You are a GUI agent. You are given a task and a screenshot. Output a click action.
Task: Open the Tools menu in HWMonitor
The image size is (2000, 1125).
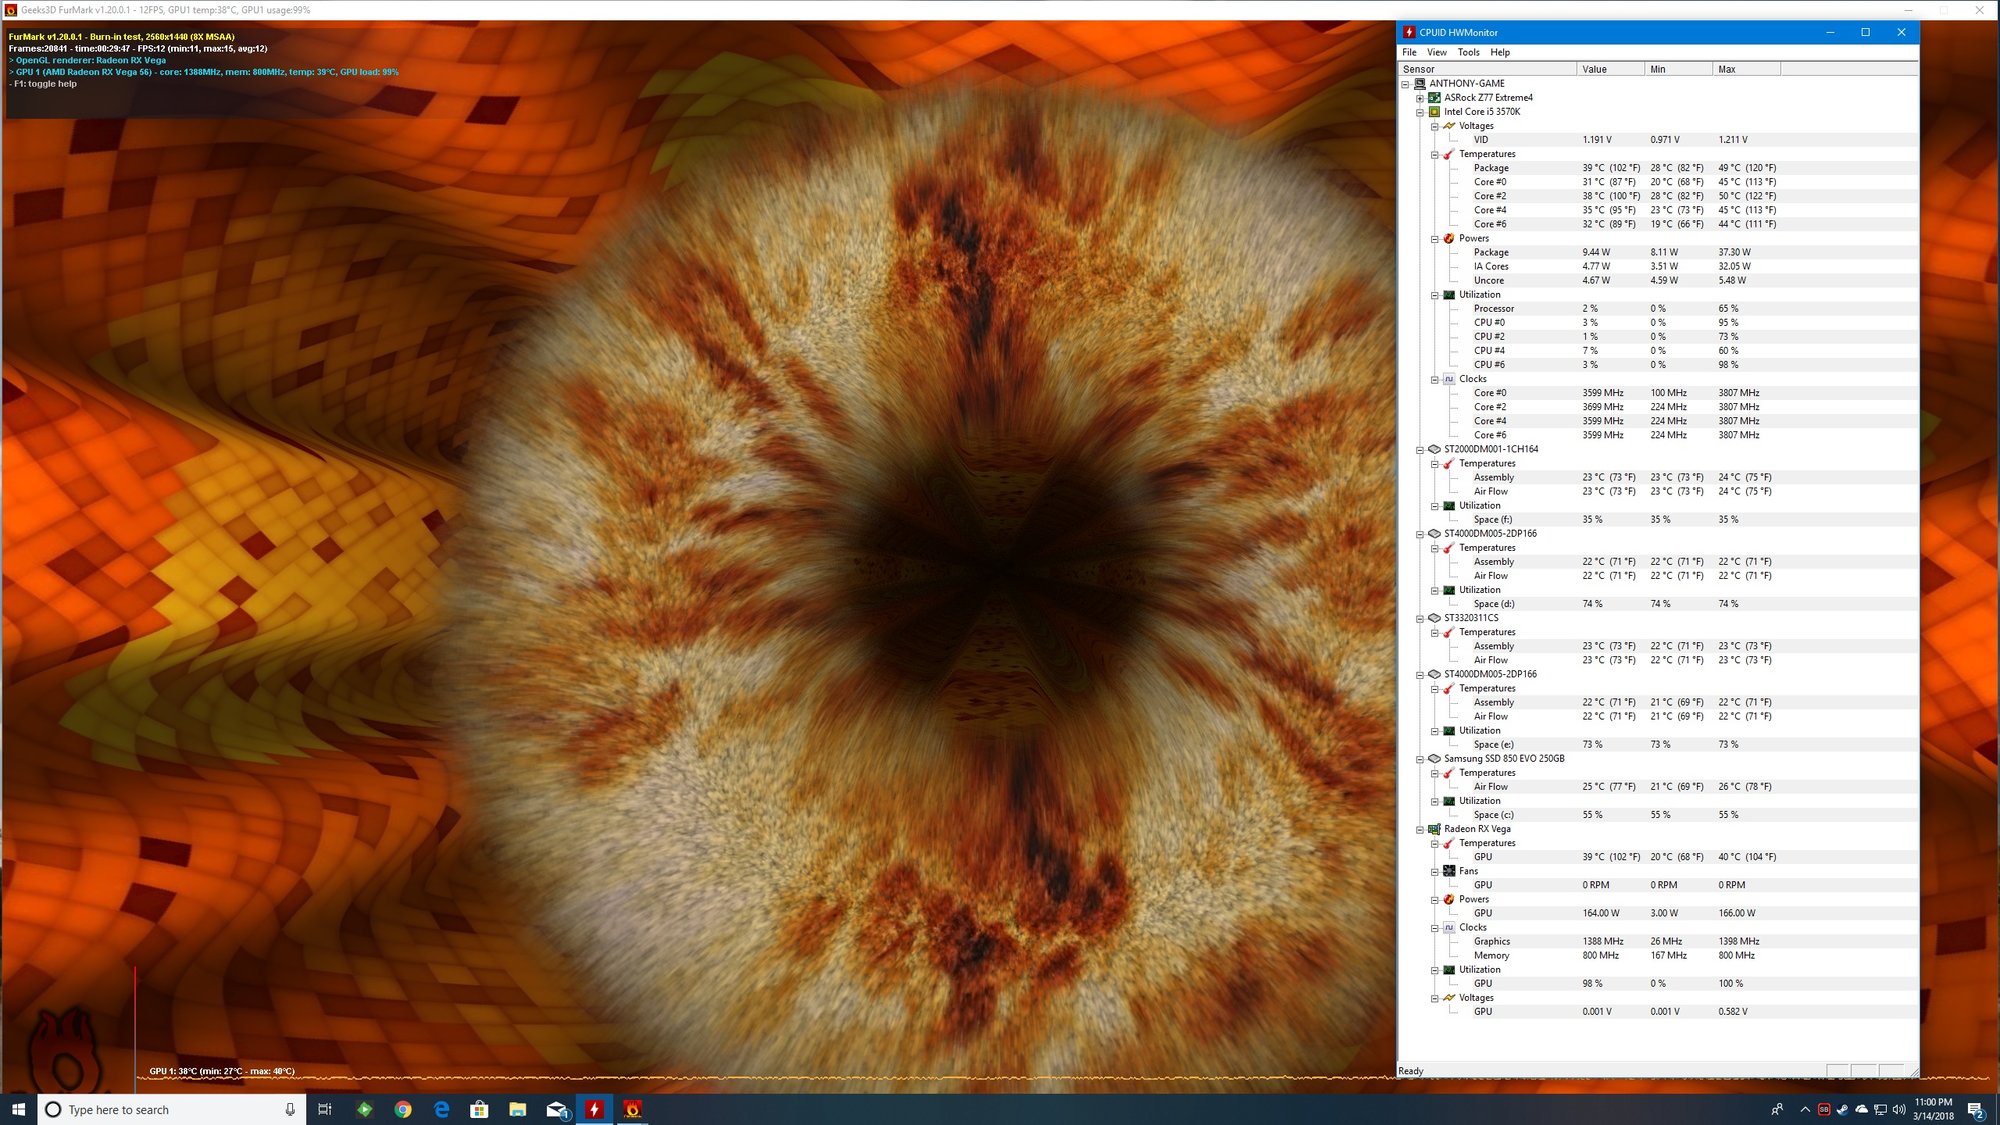[1468, 52]
